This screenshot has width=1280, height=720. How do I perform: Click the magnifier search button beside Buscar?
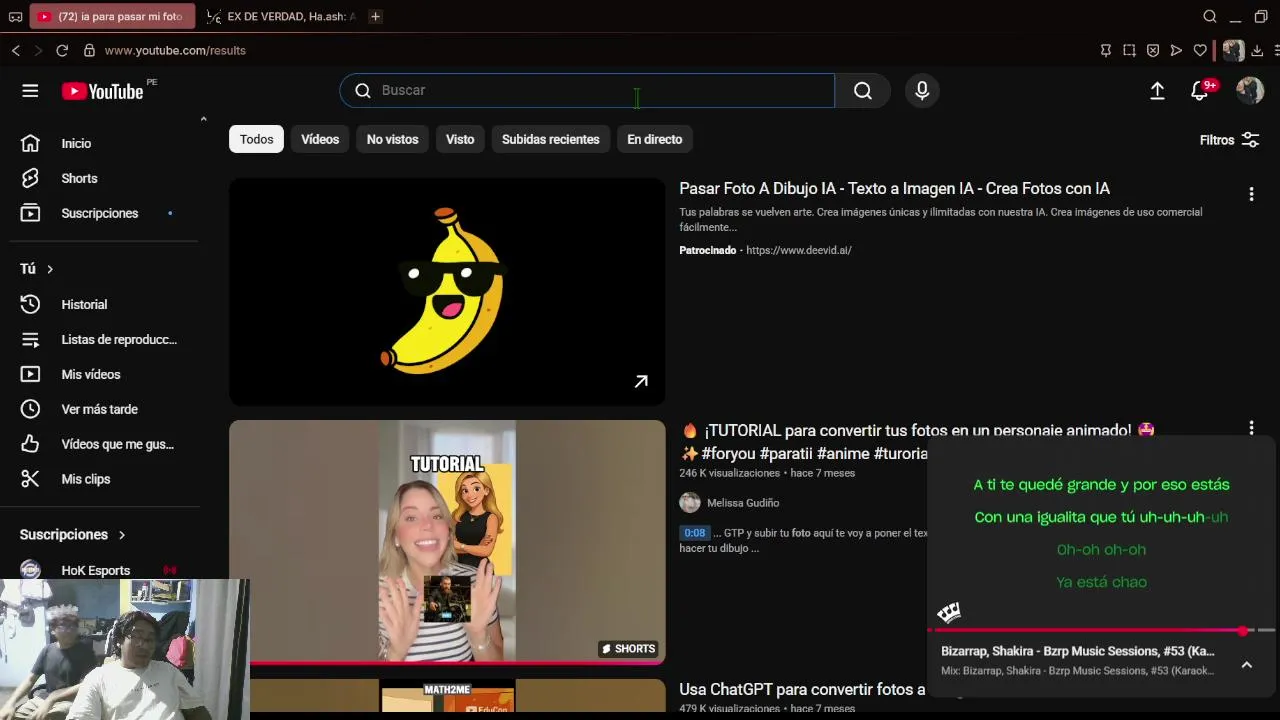(863, 91)
